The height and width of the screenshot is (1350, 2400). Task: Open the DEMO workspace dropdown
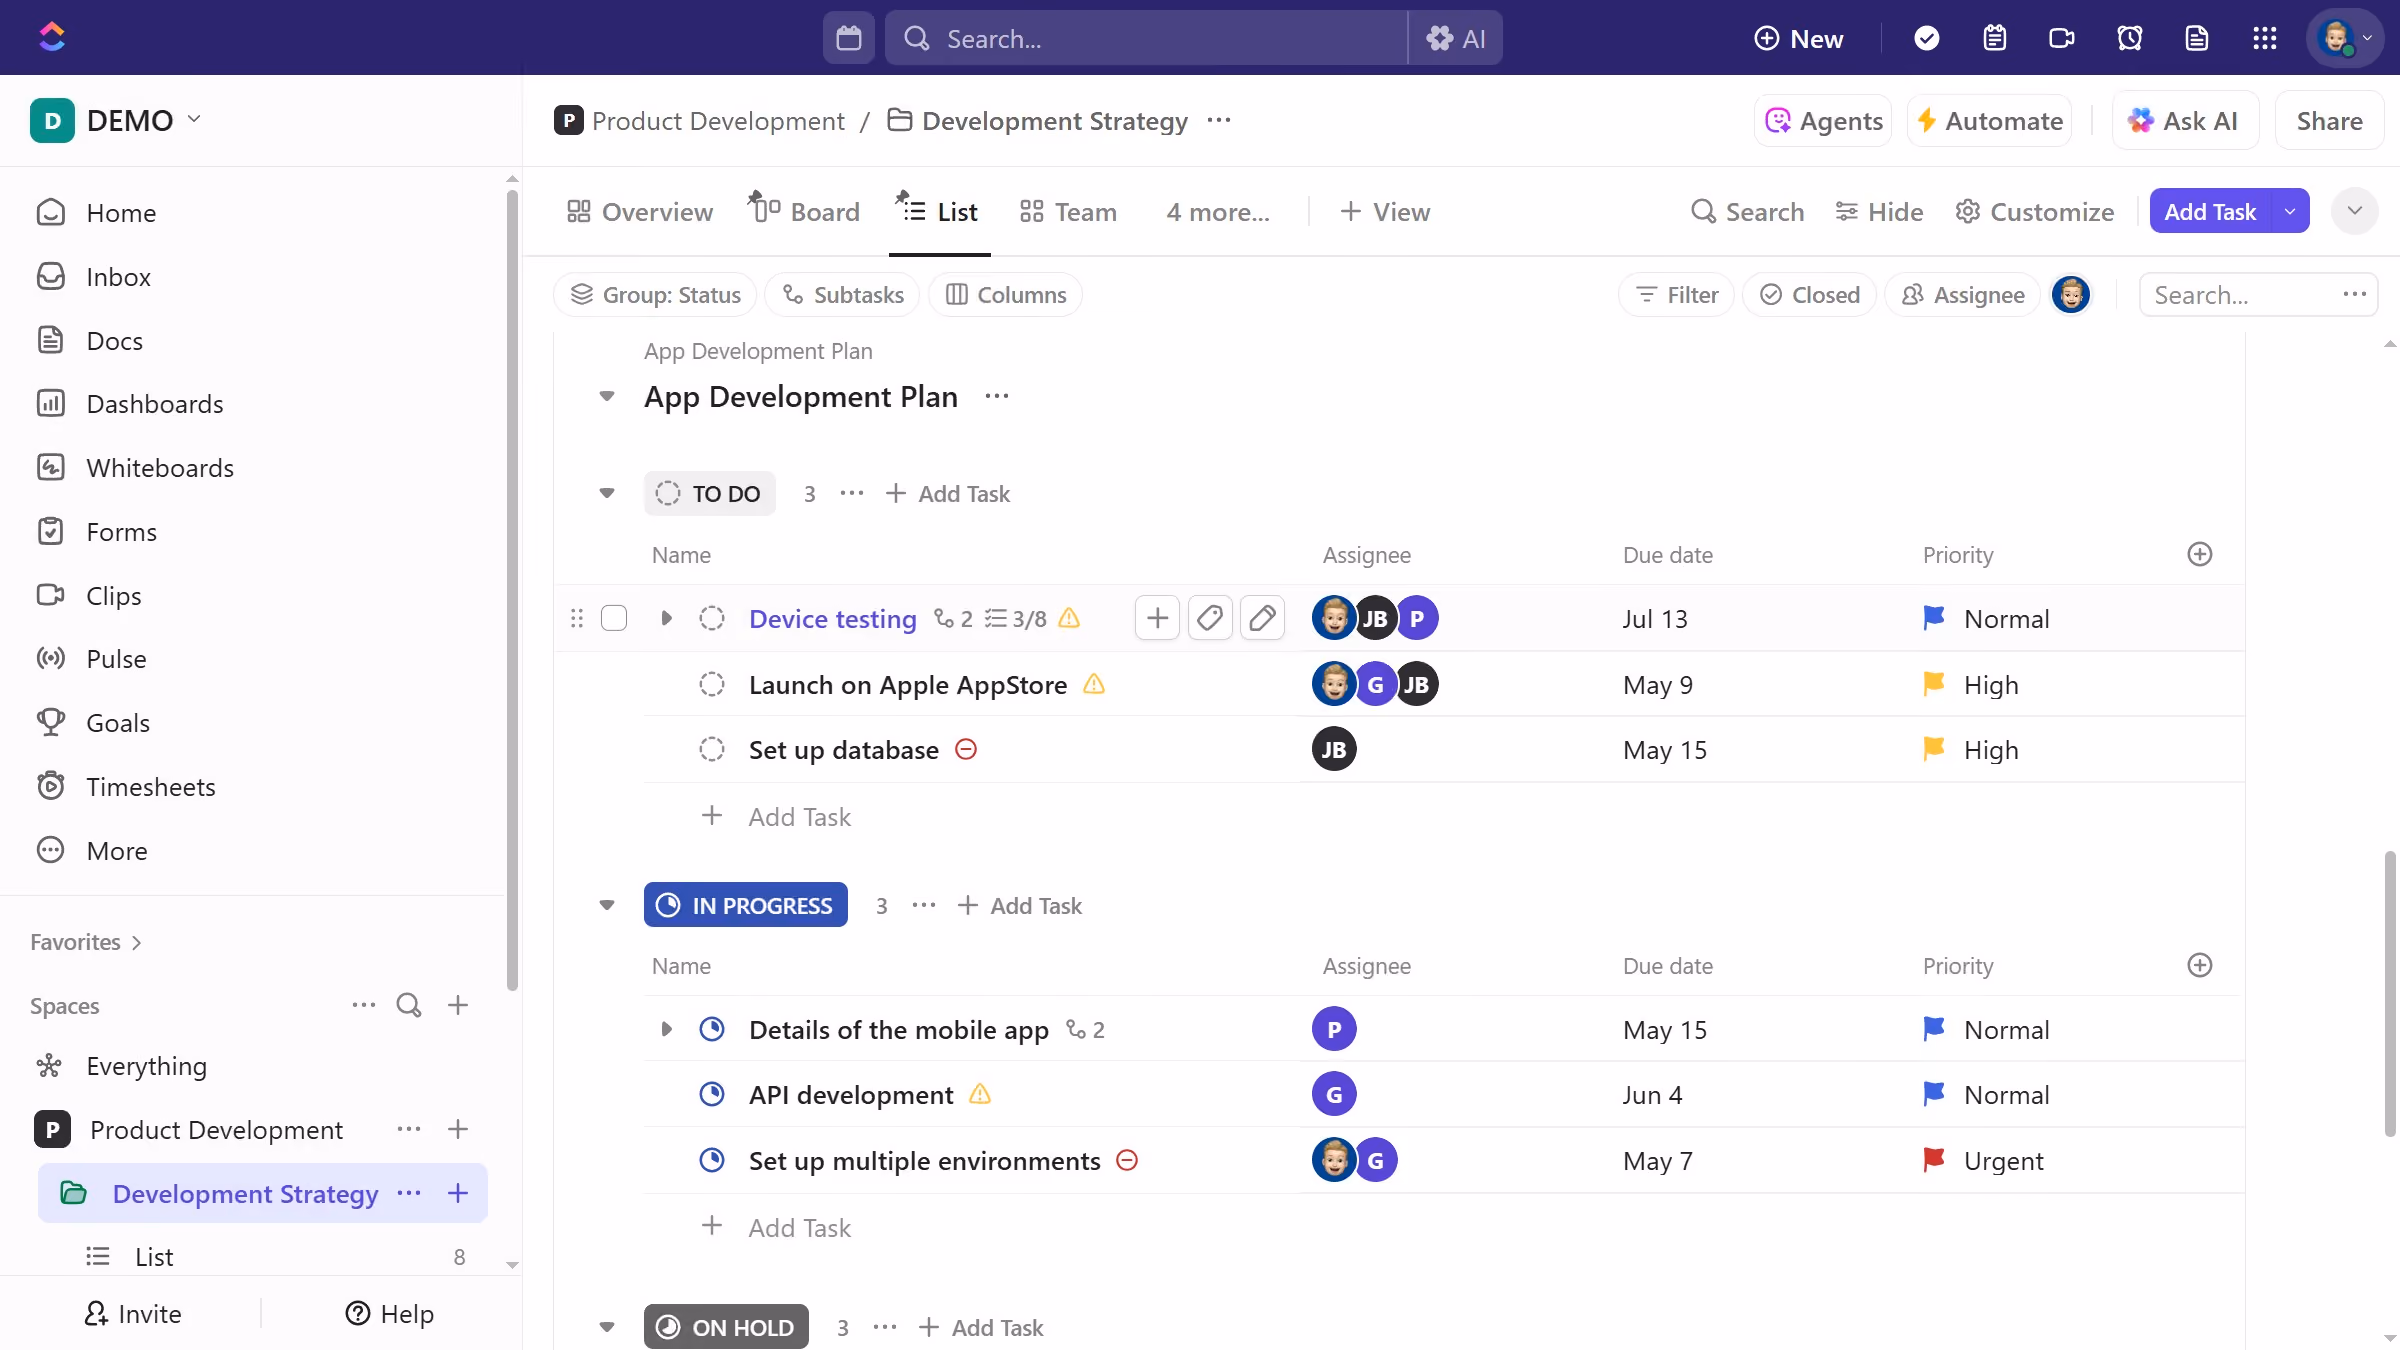coord(116,120)
